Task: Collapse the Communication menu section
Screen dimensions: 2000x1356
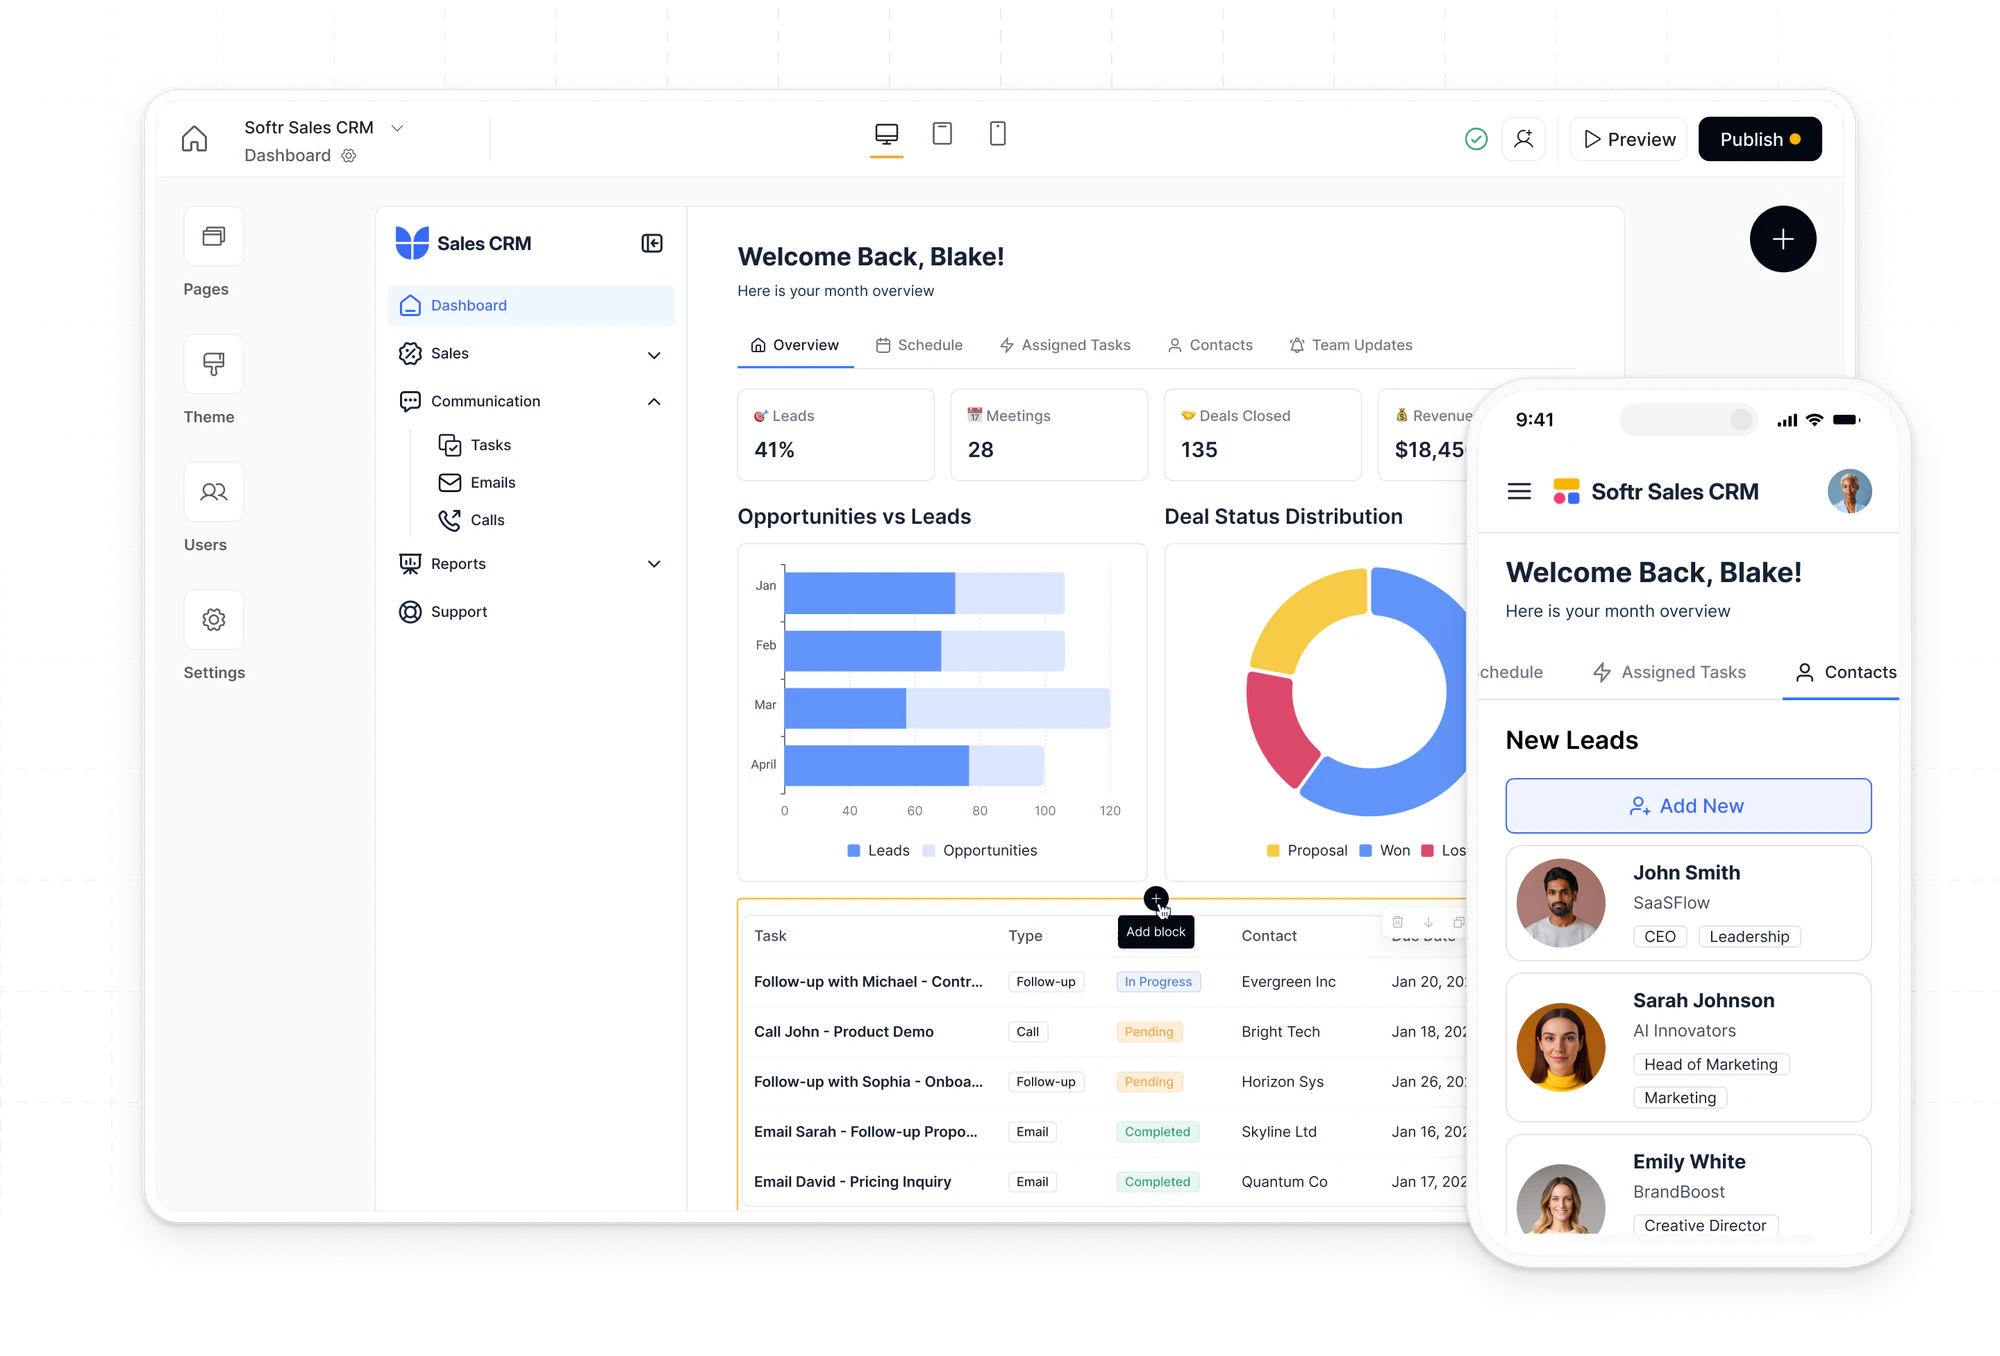Action: click(654, 402)
